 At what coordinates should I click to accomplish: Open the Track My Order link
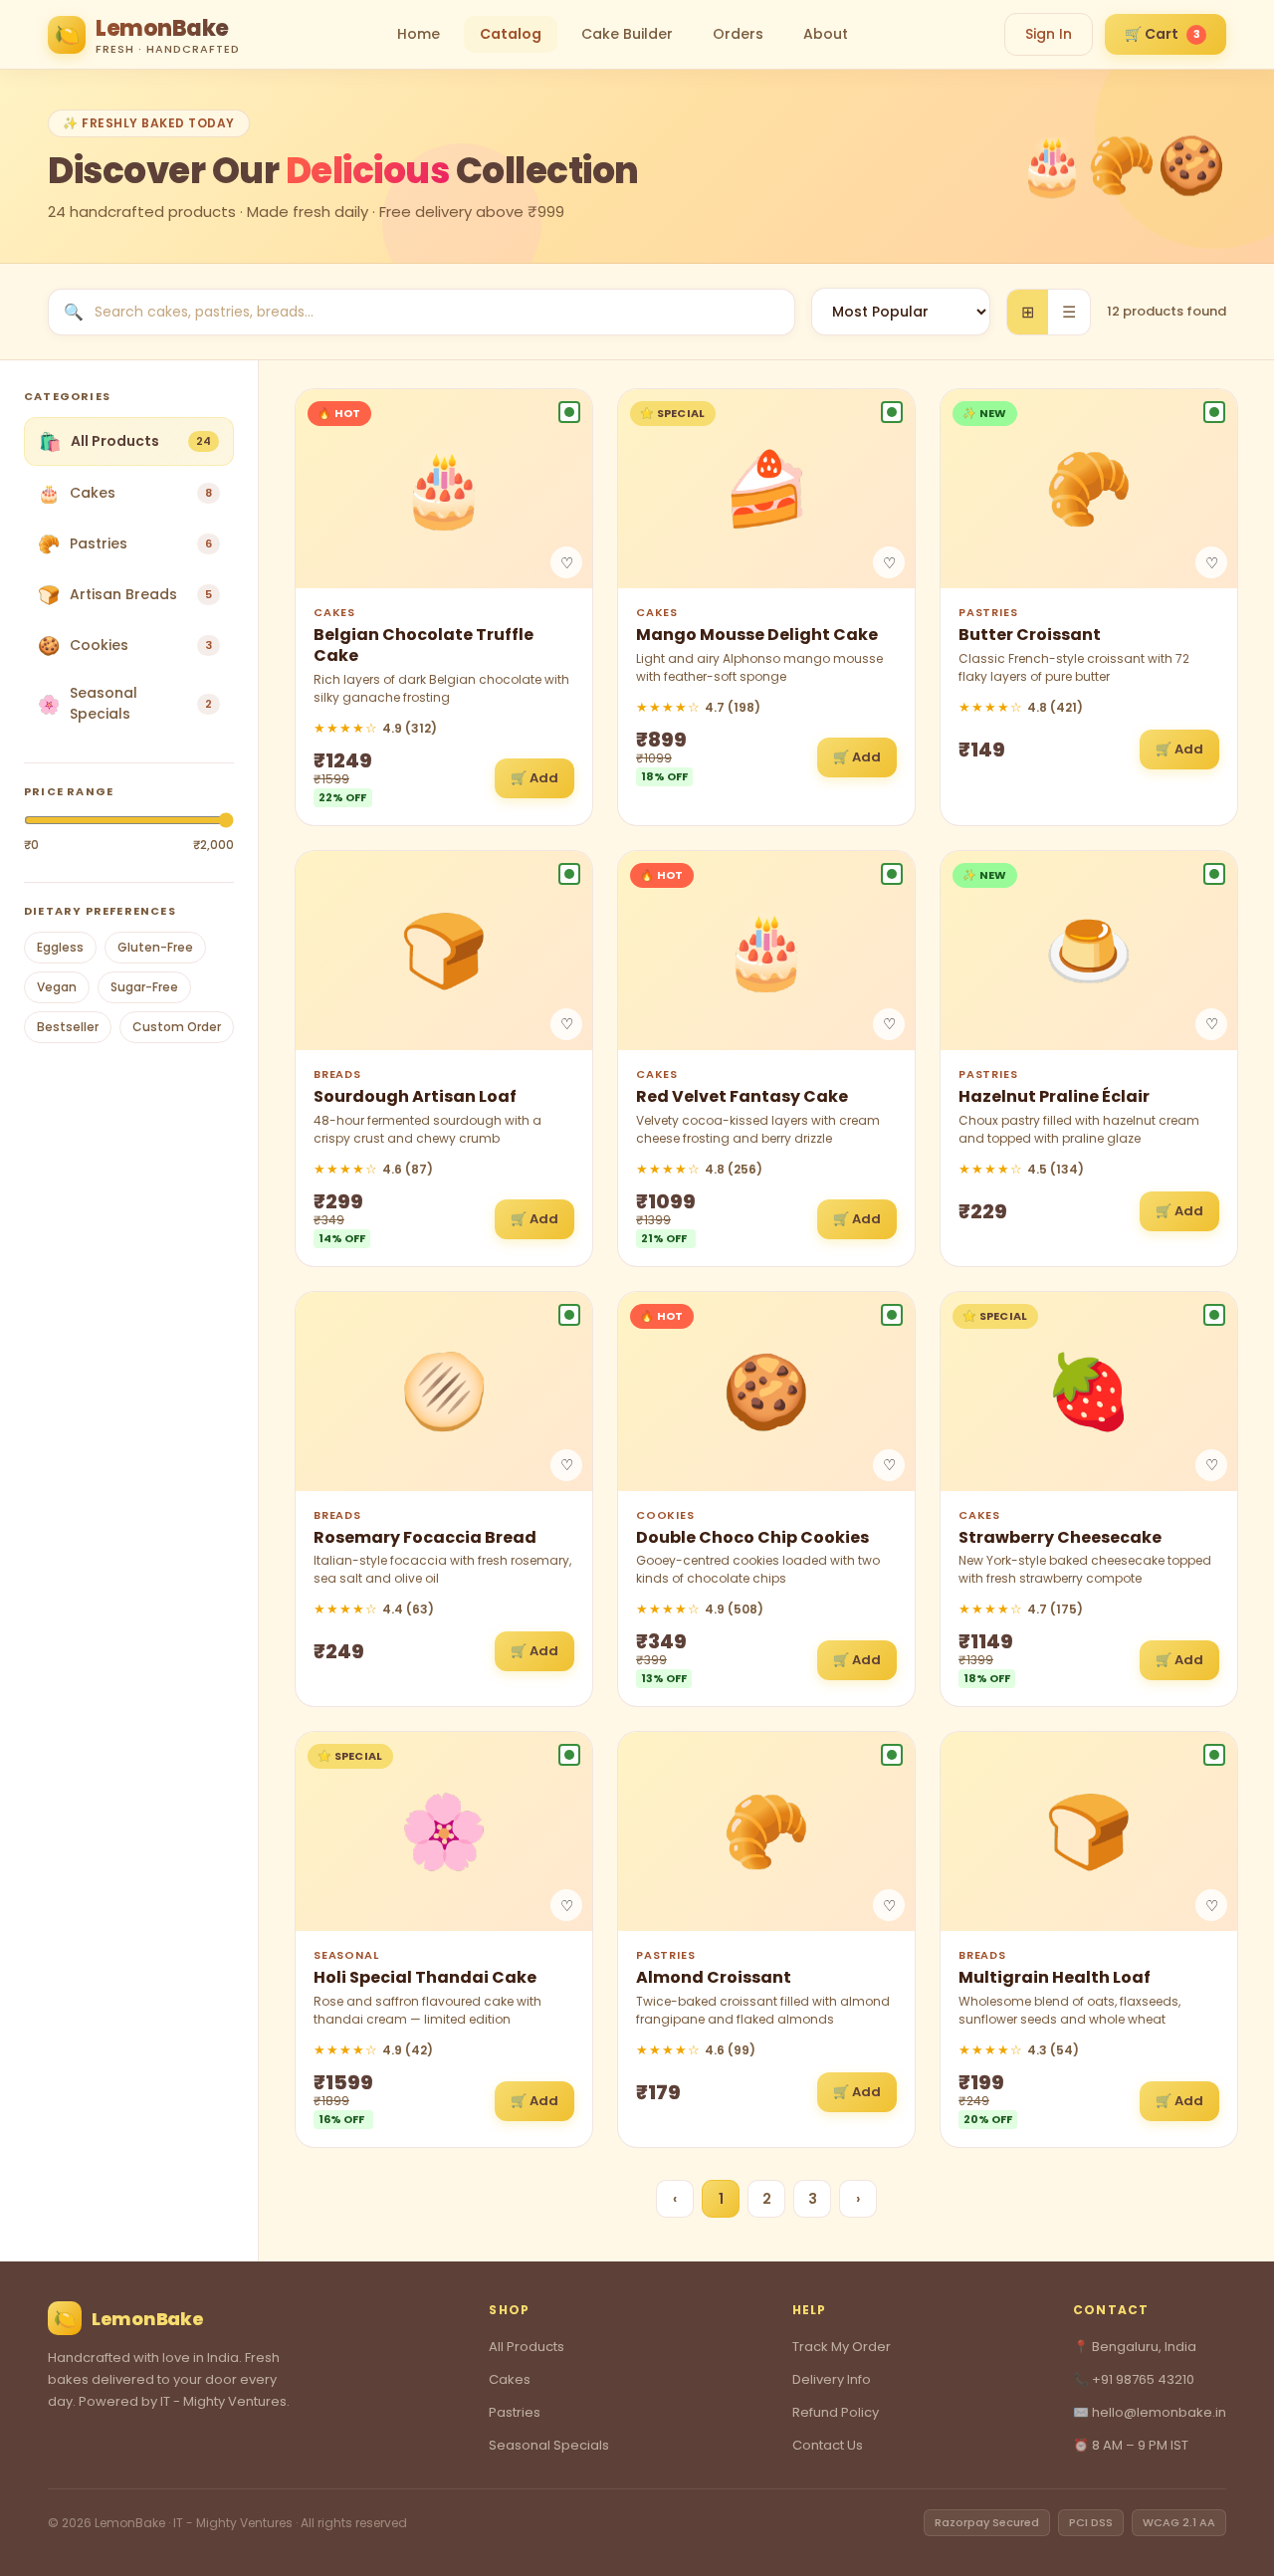point(840,2346)
